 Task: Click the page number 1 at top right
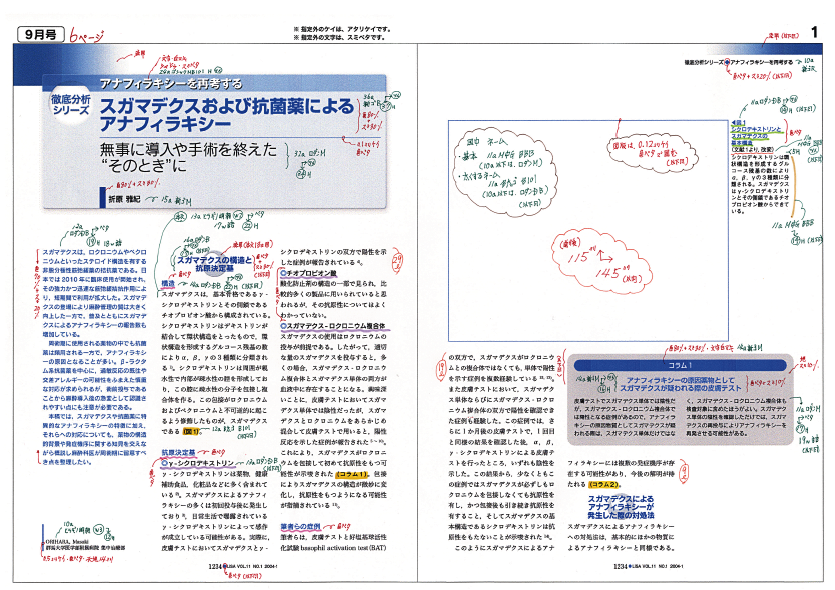pyautogui.click(x=814, y=33)
